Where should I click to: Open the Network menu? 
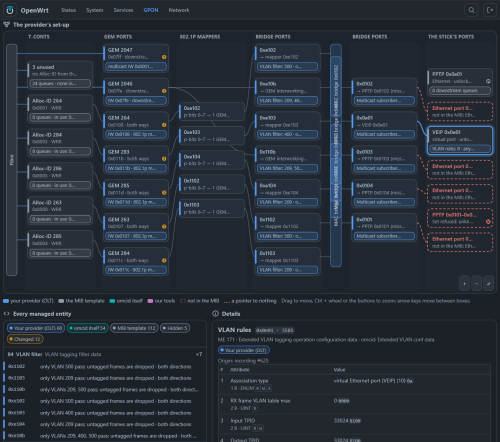(x=179, y=10)
